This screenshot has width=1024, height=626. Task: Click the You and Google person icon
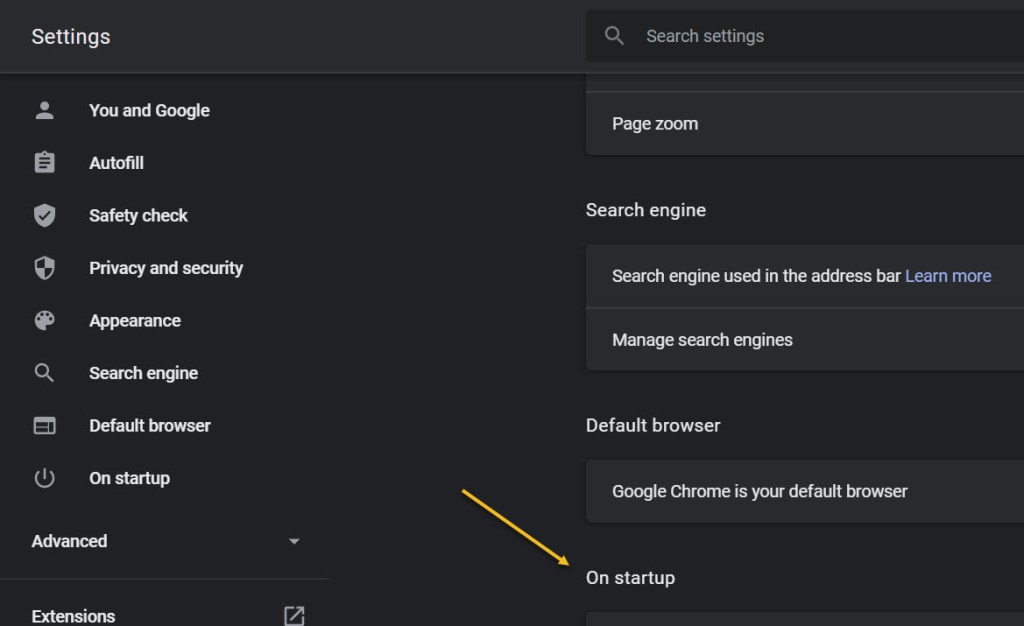click(x=44, y=111)
